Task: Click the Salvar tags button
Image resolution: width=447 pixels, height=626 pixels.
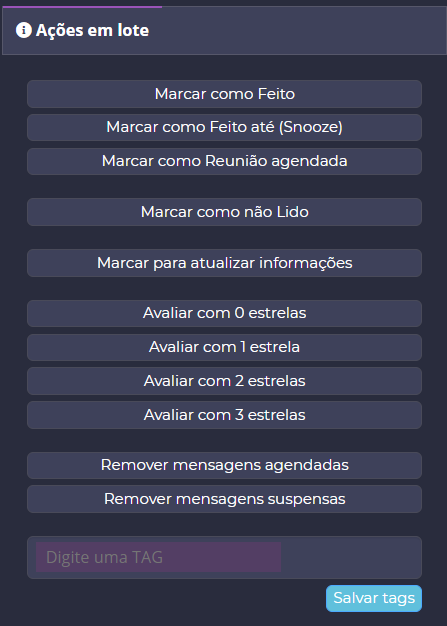Action: (374, 598)
